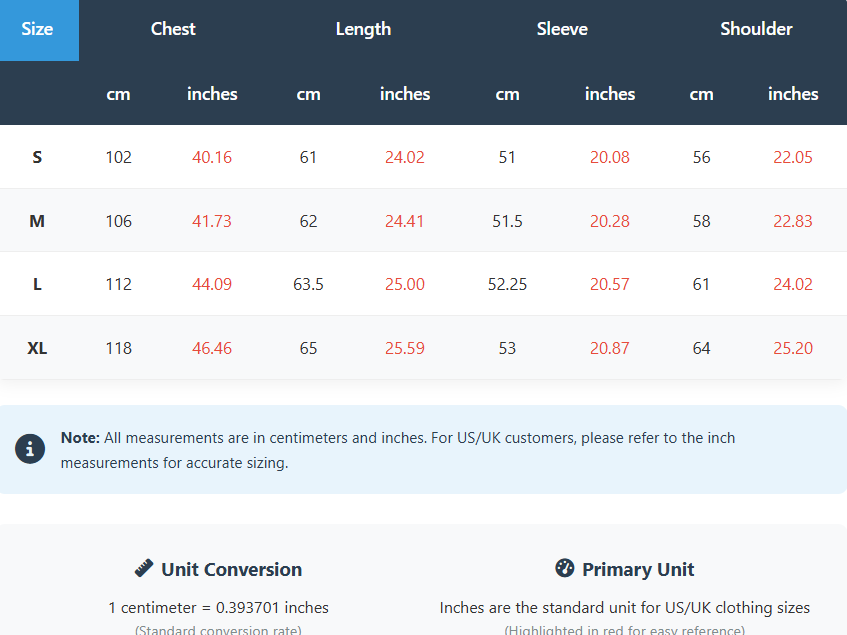Click the Unit Conversion heading
This screenshot has width=847, height=635.
(x=231, y=570)
